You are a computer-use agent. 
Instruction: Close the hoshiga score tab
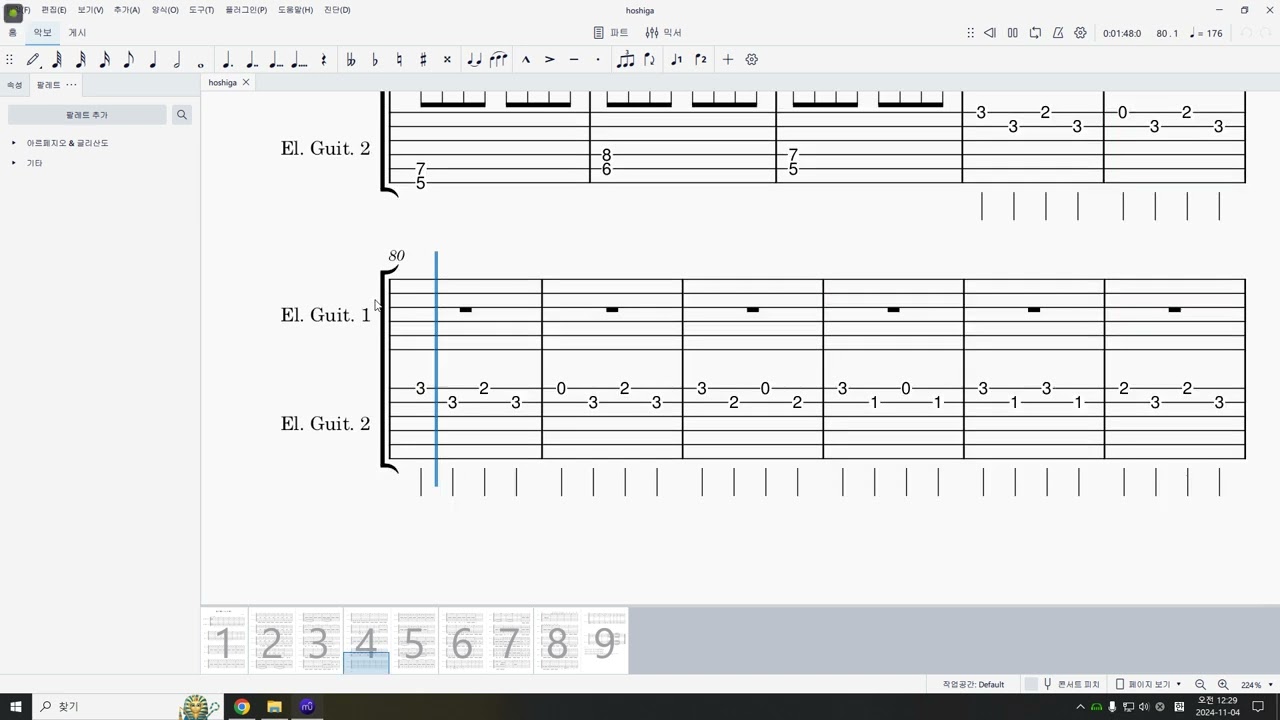click(x=246, y=82)
